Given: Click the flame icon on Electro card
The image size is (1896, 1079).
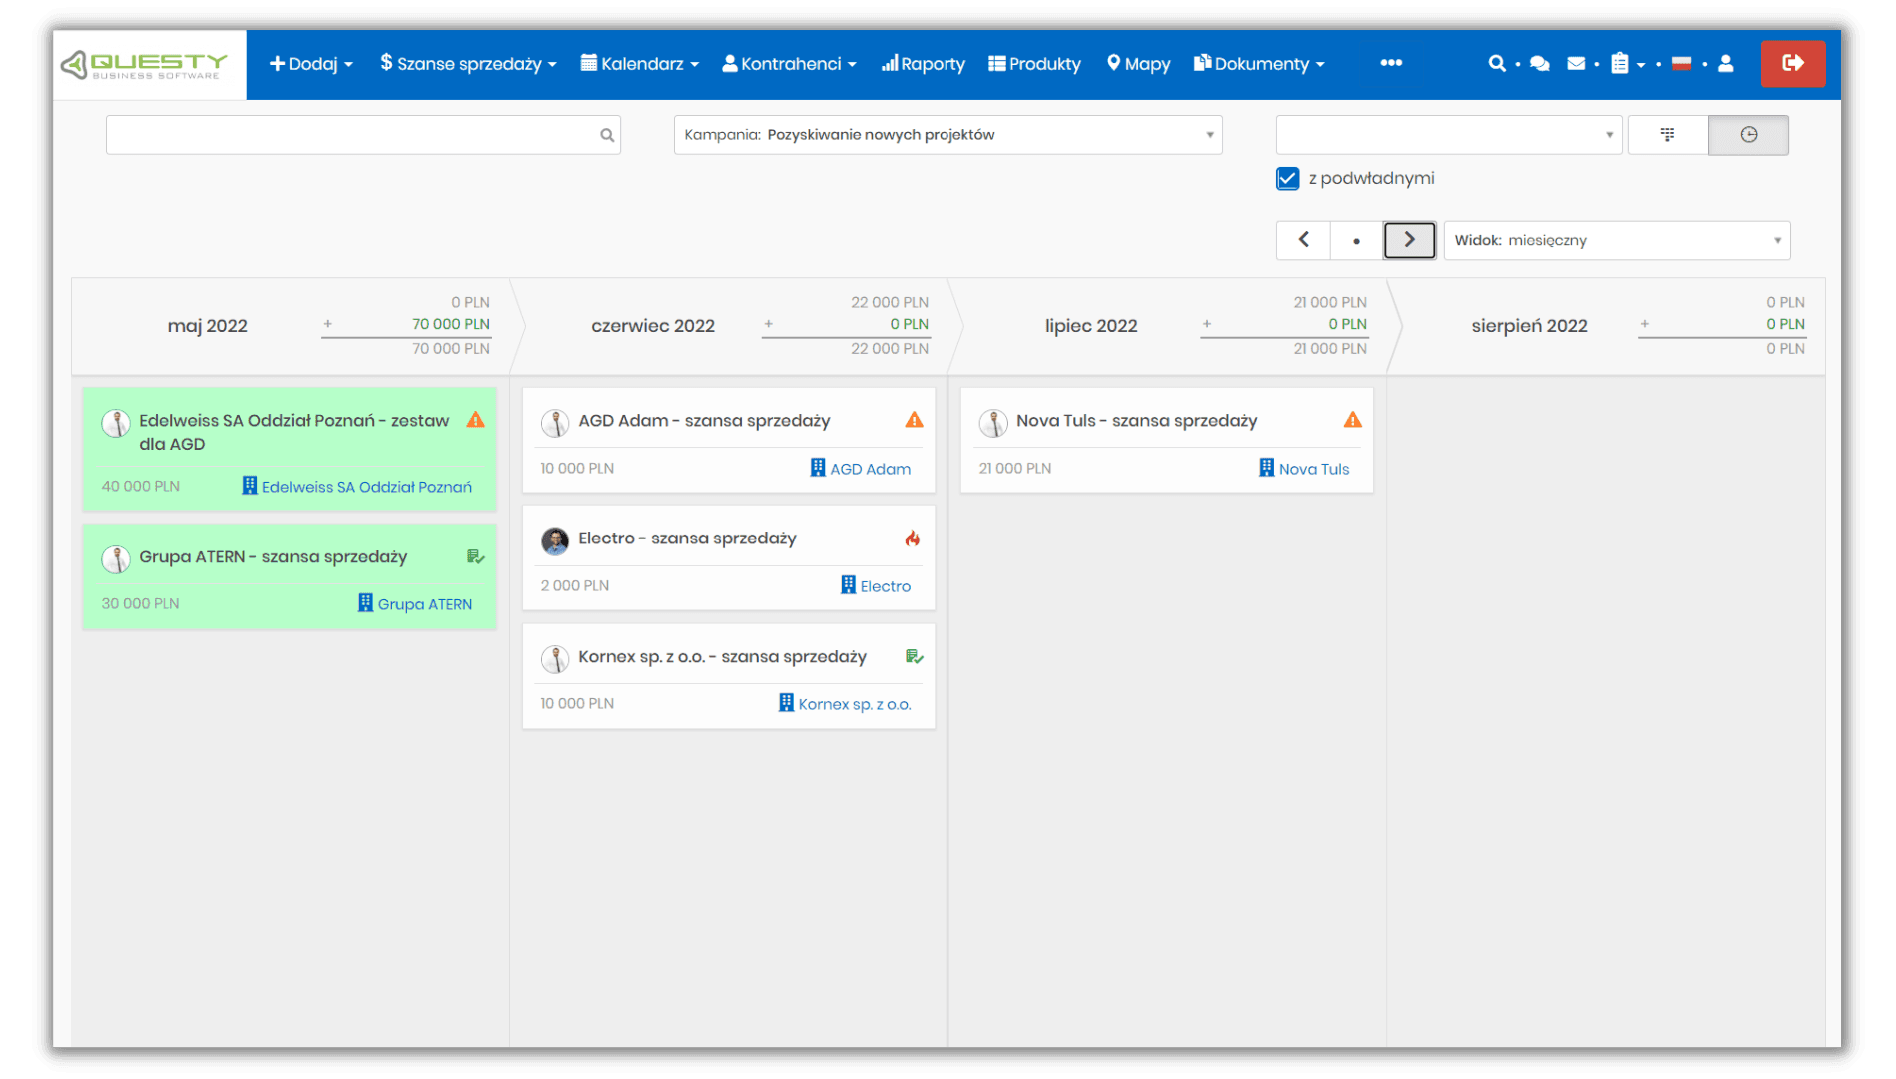Looking at the screenshot, I should [913, 538].
